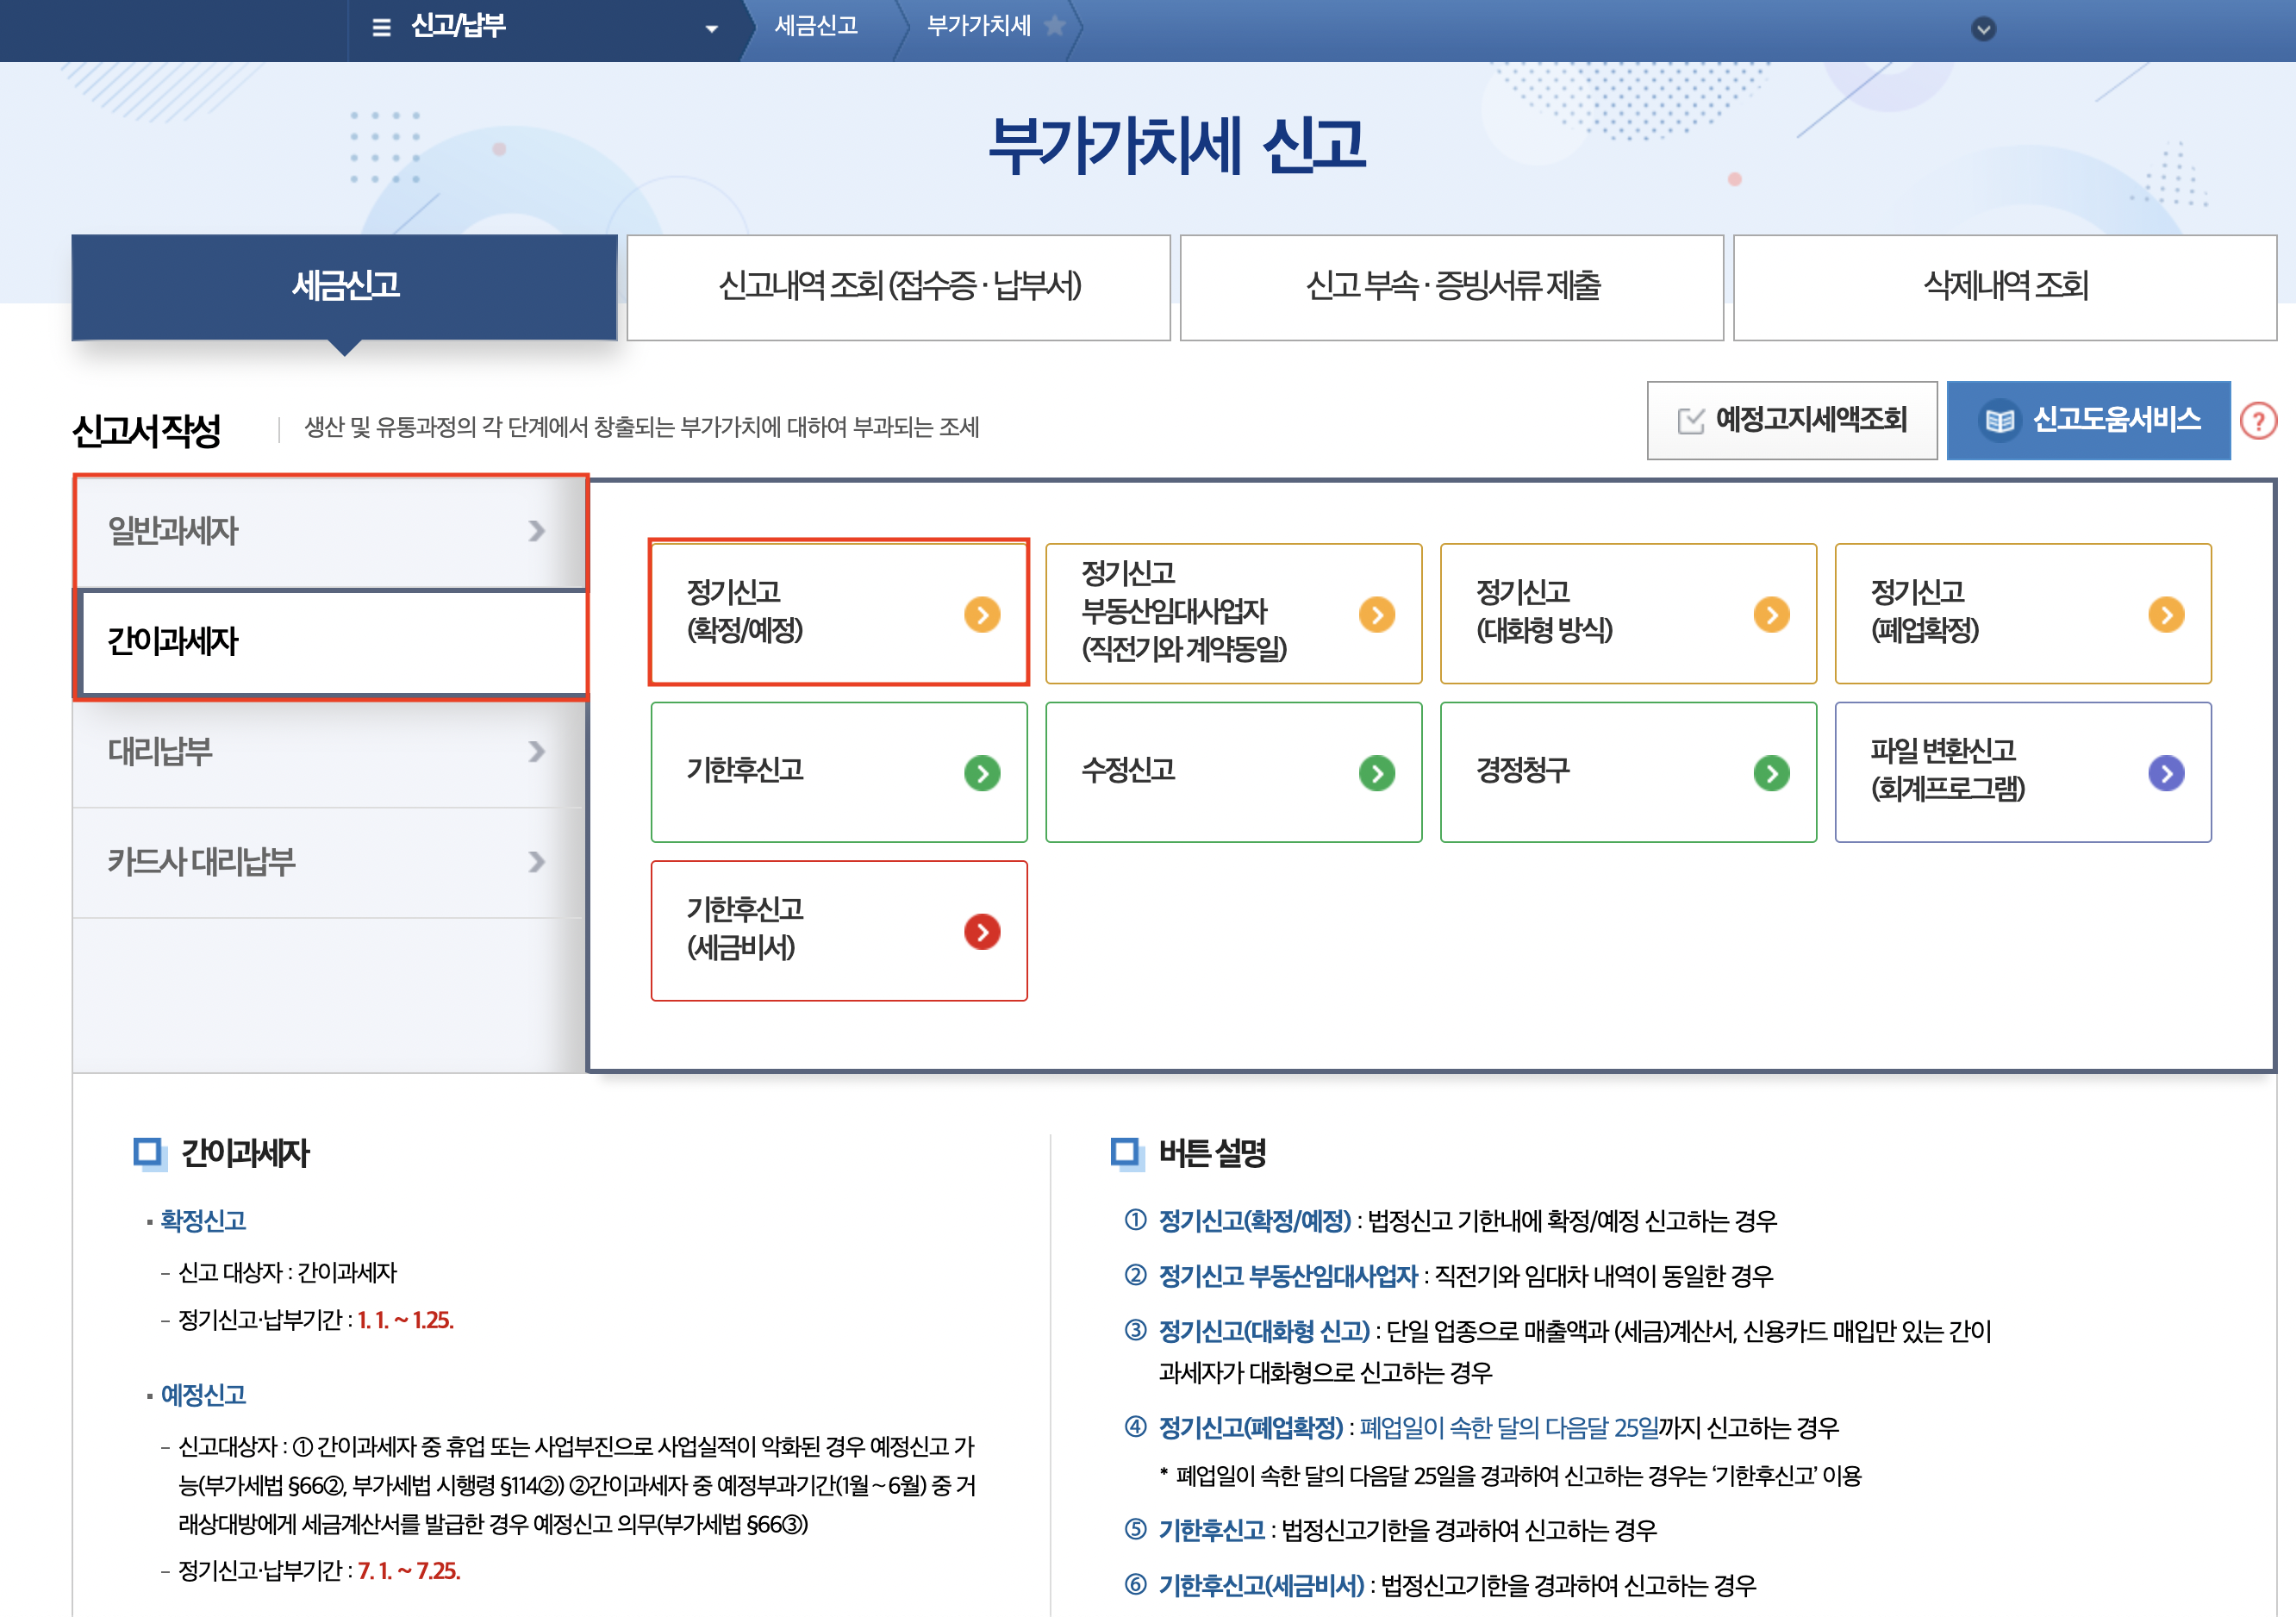Click the favorite star next to 부가가치세
Viewport: 2296px width, 1617px height.
(1054, 26)
